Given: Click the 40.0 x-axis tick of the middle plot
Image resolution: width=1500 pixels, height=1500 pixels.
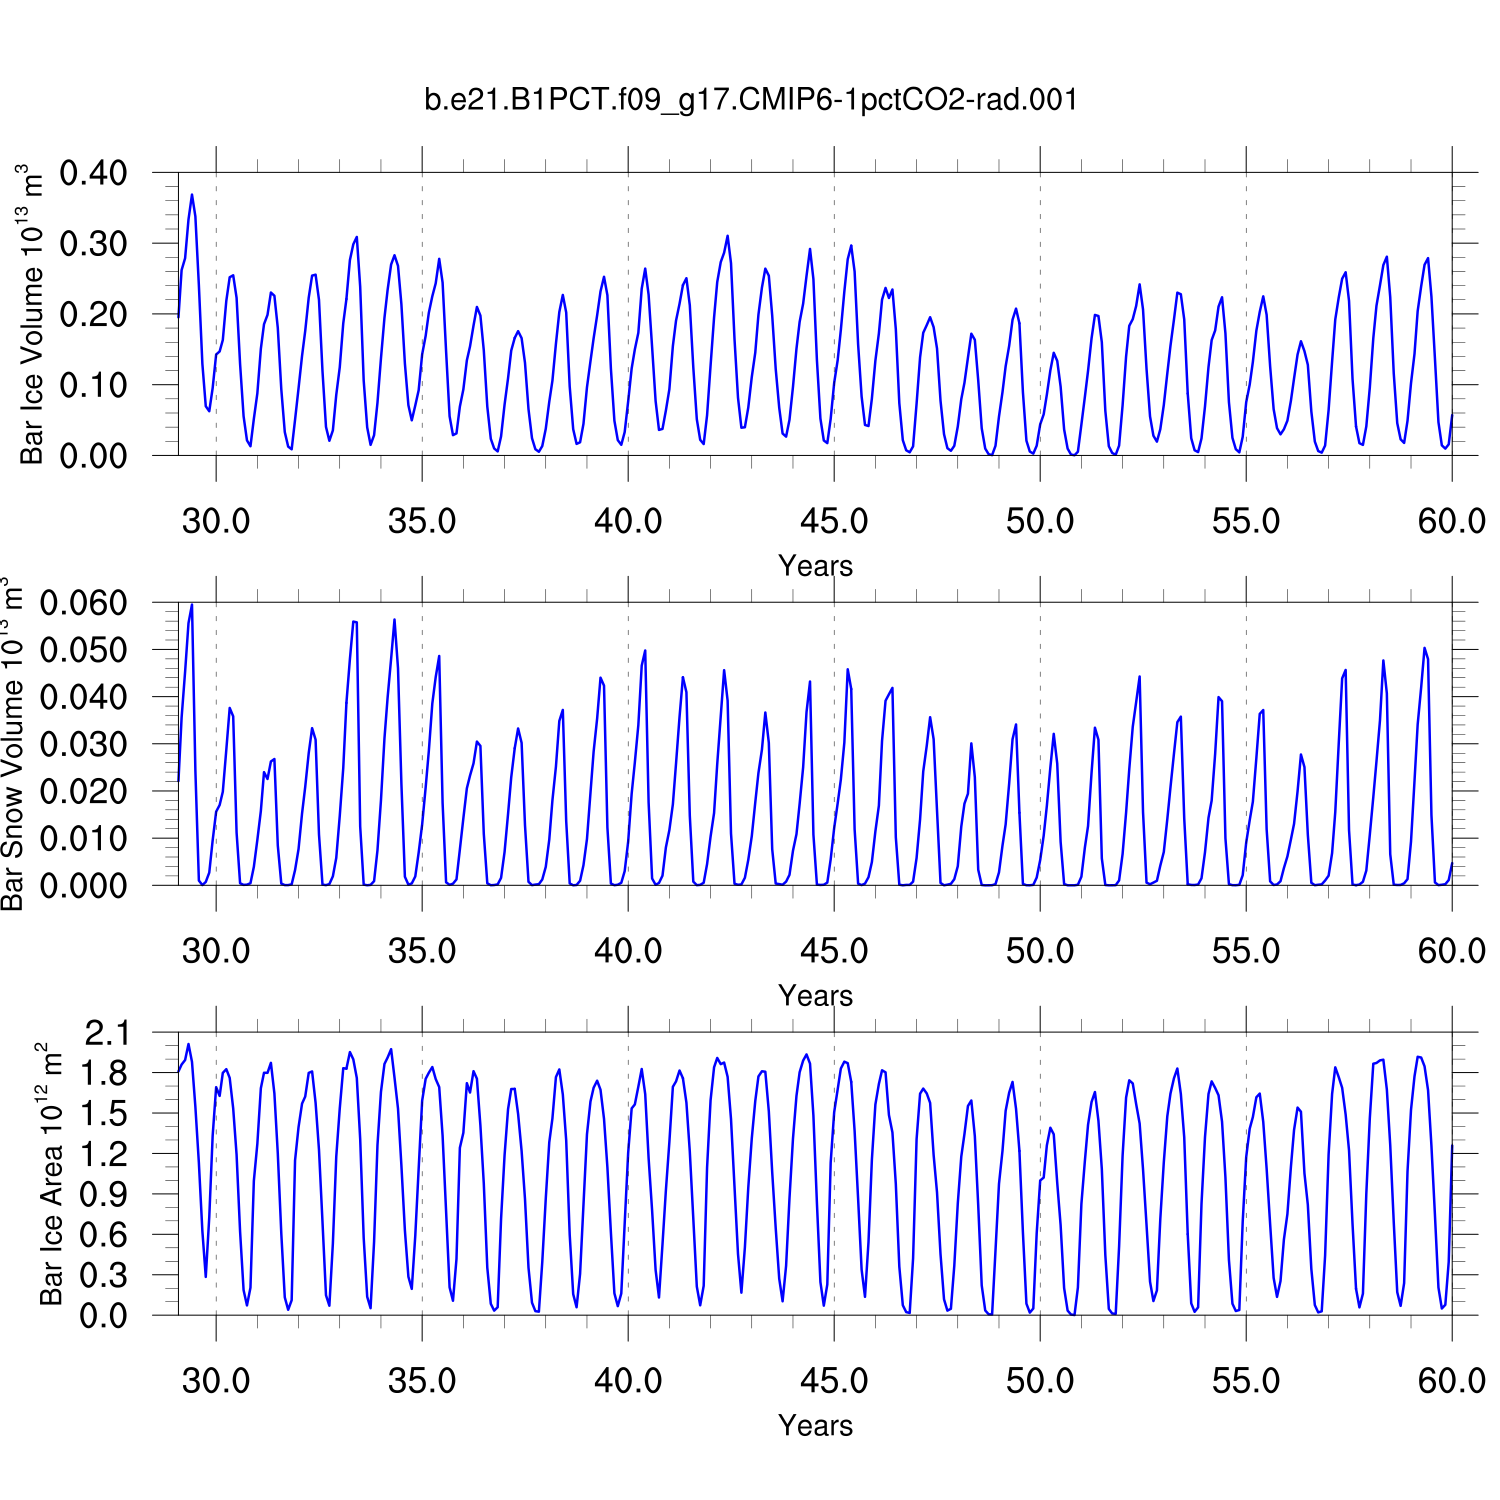Looking at the screenshot, I should pyautogui.click(x=628, y=951).
